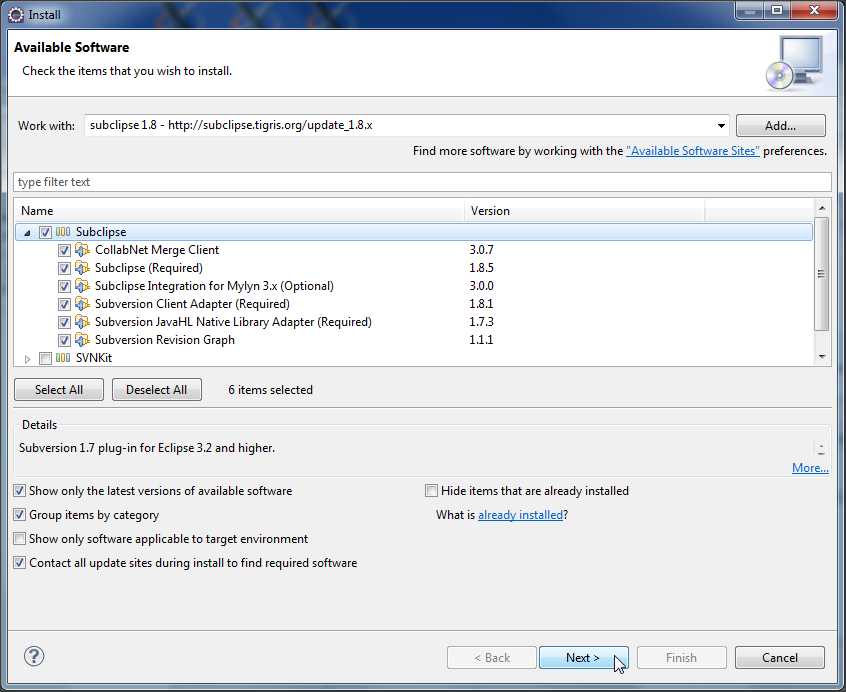The width and height of the screenshot is (846, 692).
Task: Click version 1.1.1 cell
Action: (481, 340)
